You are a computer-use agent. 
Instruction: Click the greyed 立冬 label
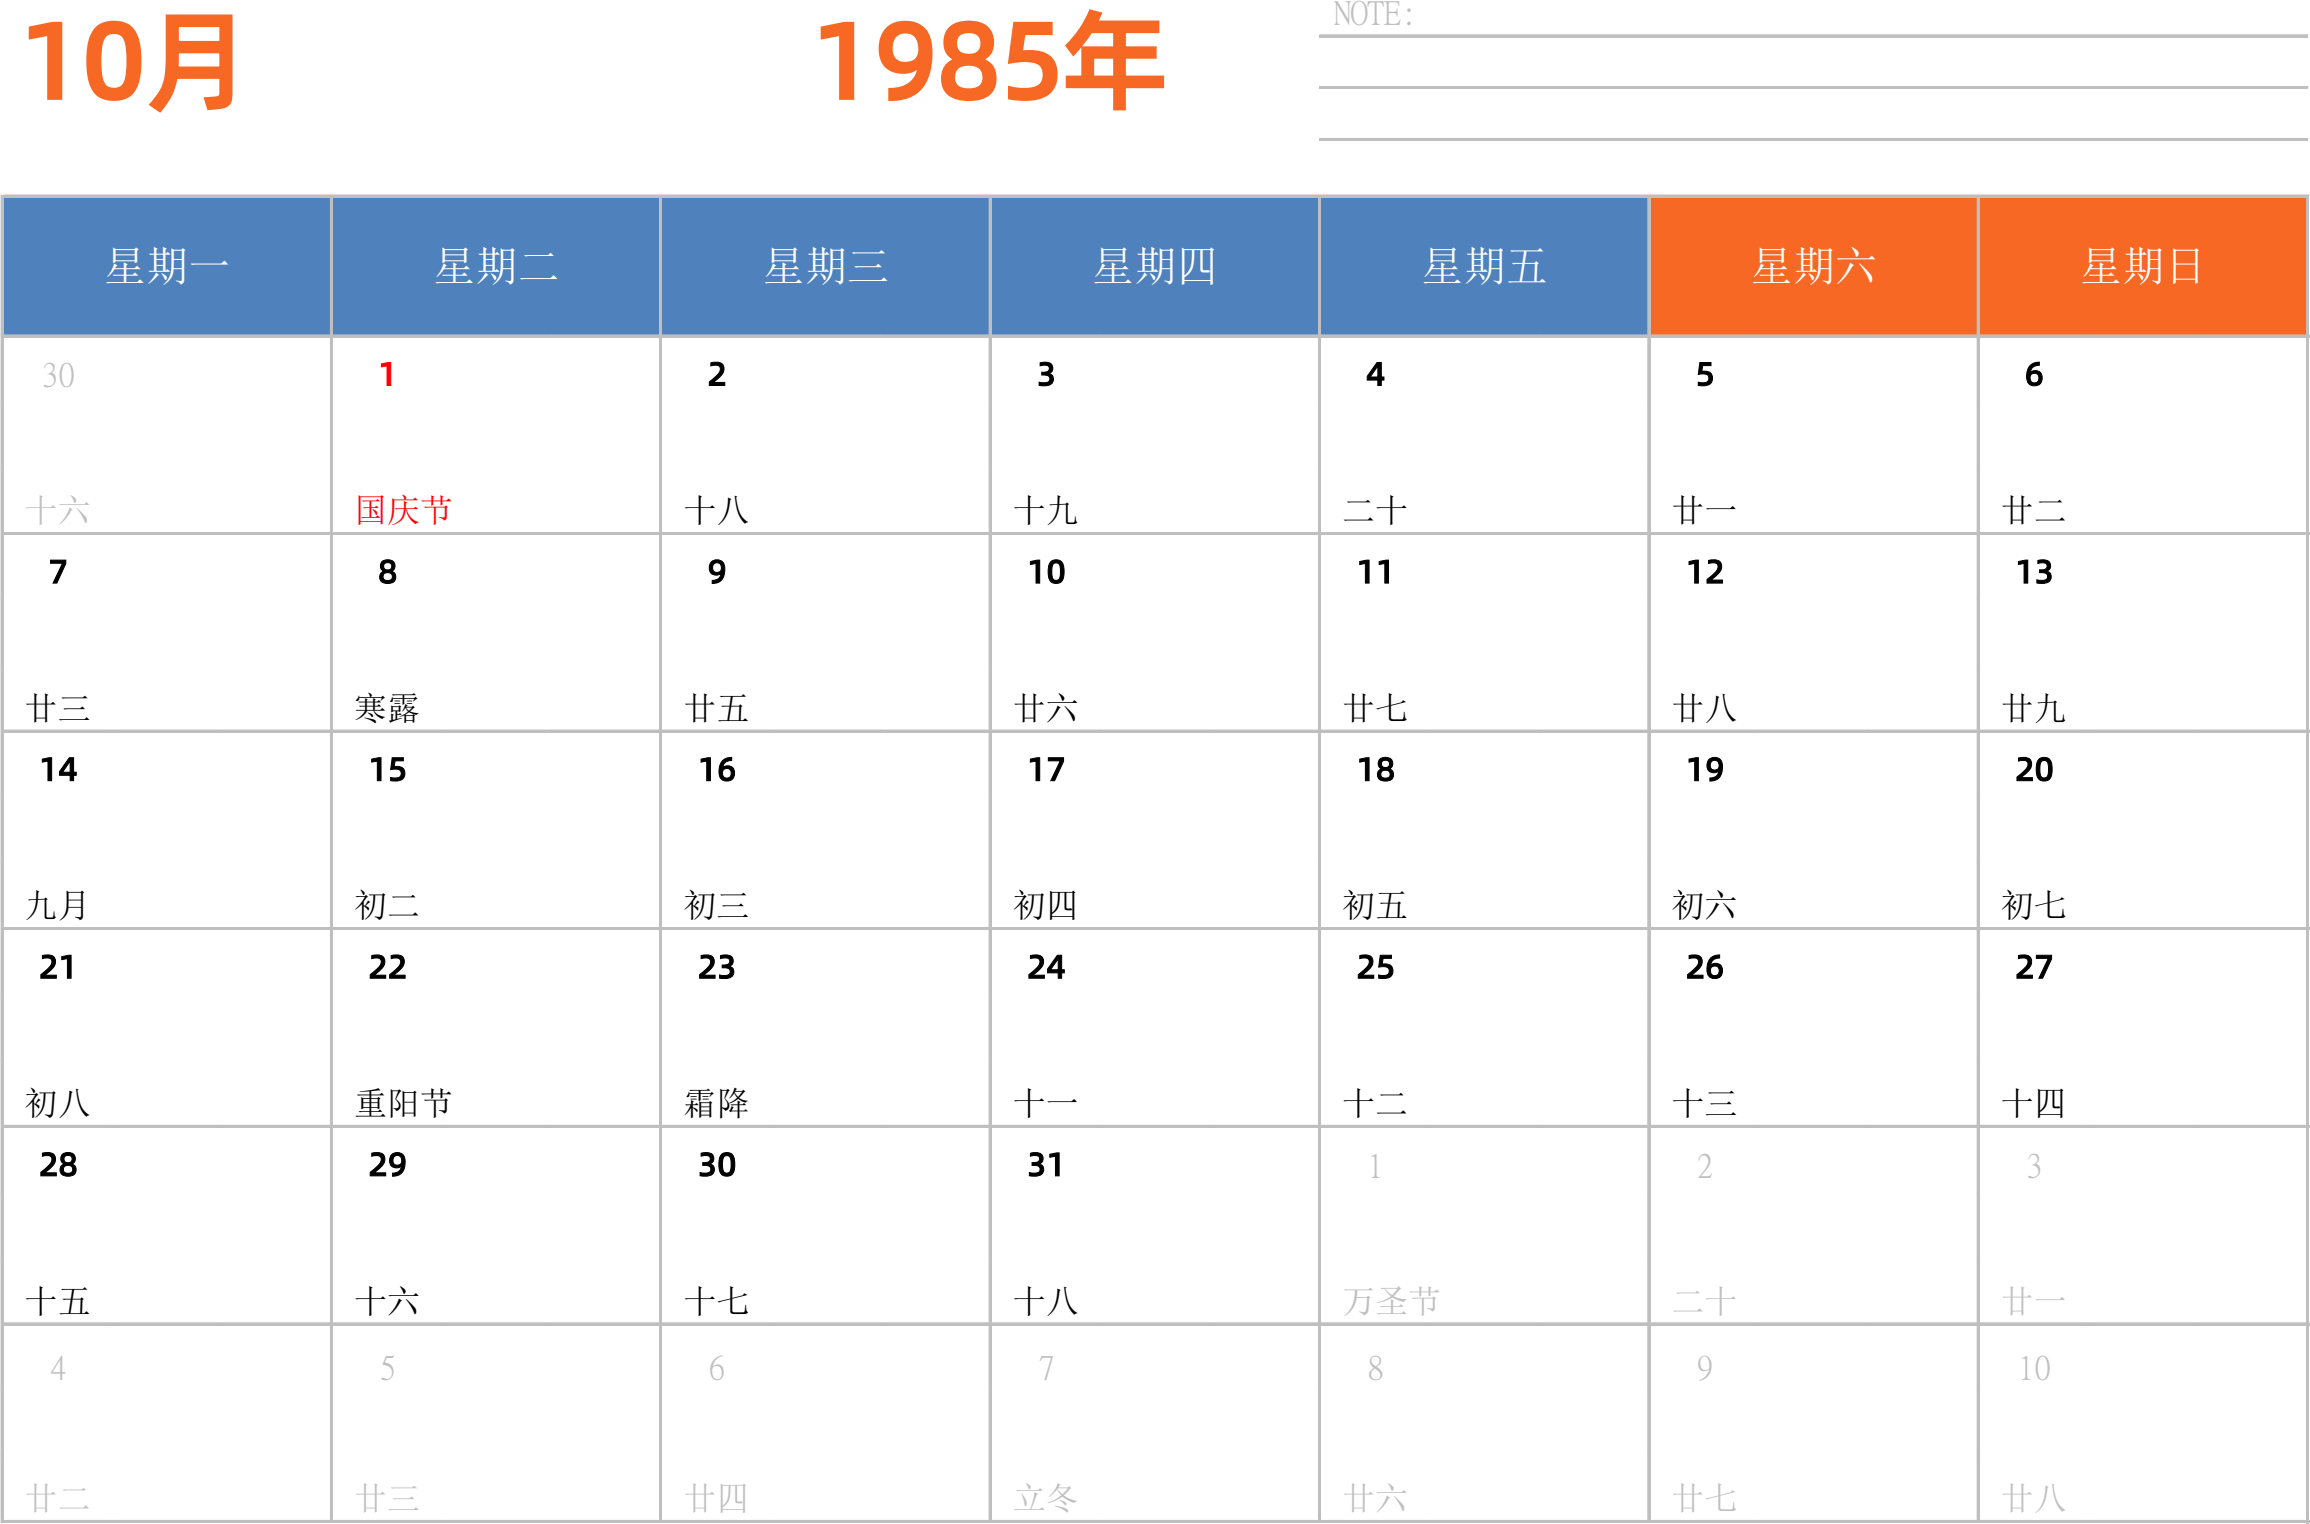1046,1498
